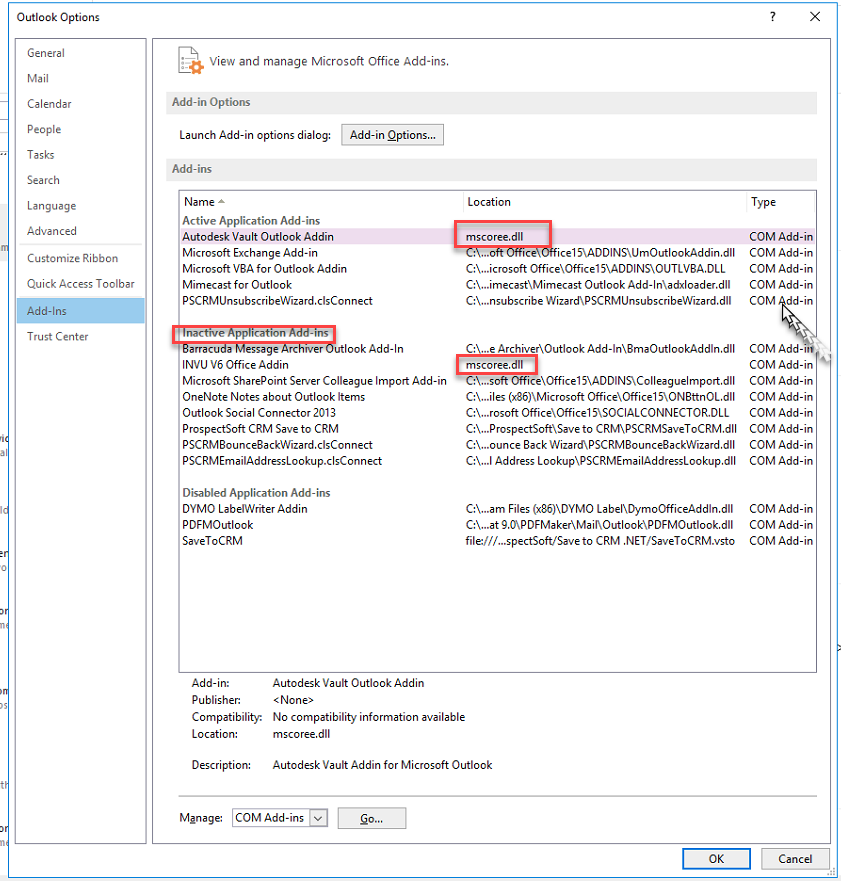Viewport: 841px width, 881px height.
Task: Select Microsoft Exchange Add-in row
Action: (x=497, y=253)
